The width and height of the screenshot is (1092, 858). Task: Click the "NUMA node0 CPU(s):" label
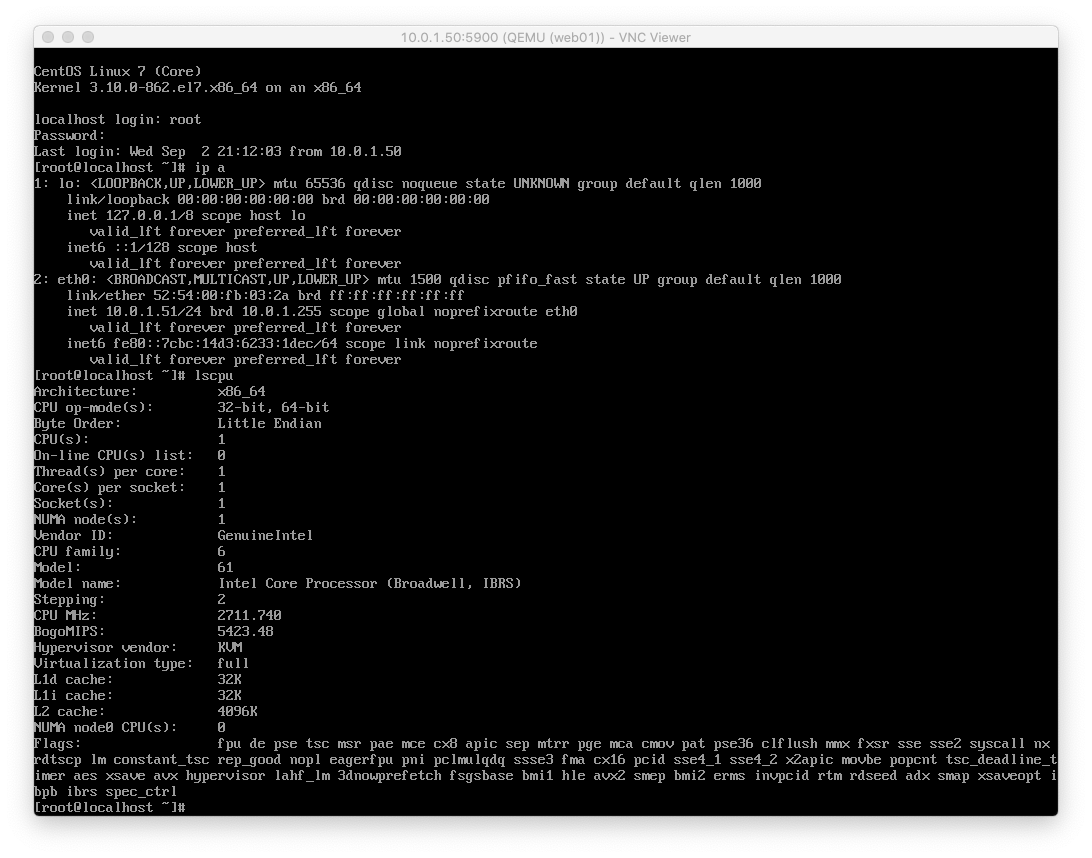click(x=105, y=728)
